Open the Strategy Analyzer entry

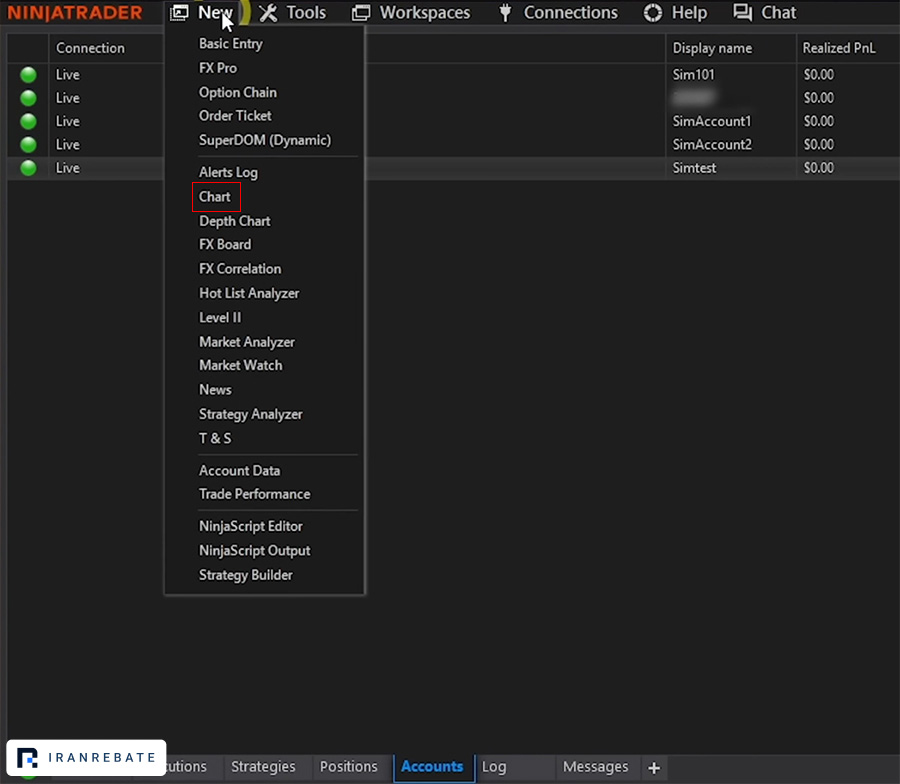(x=250, y=414)
